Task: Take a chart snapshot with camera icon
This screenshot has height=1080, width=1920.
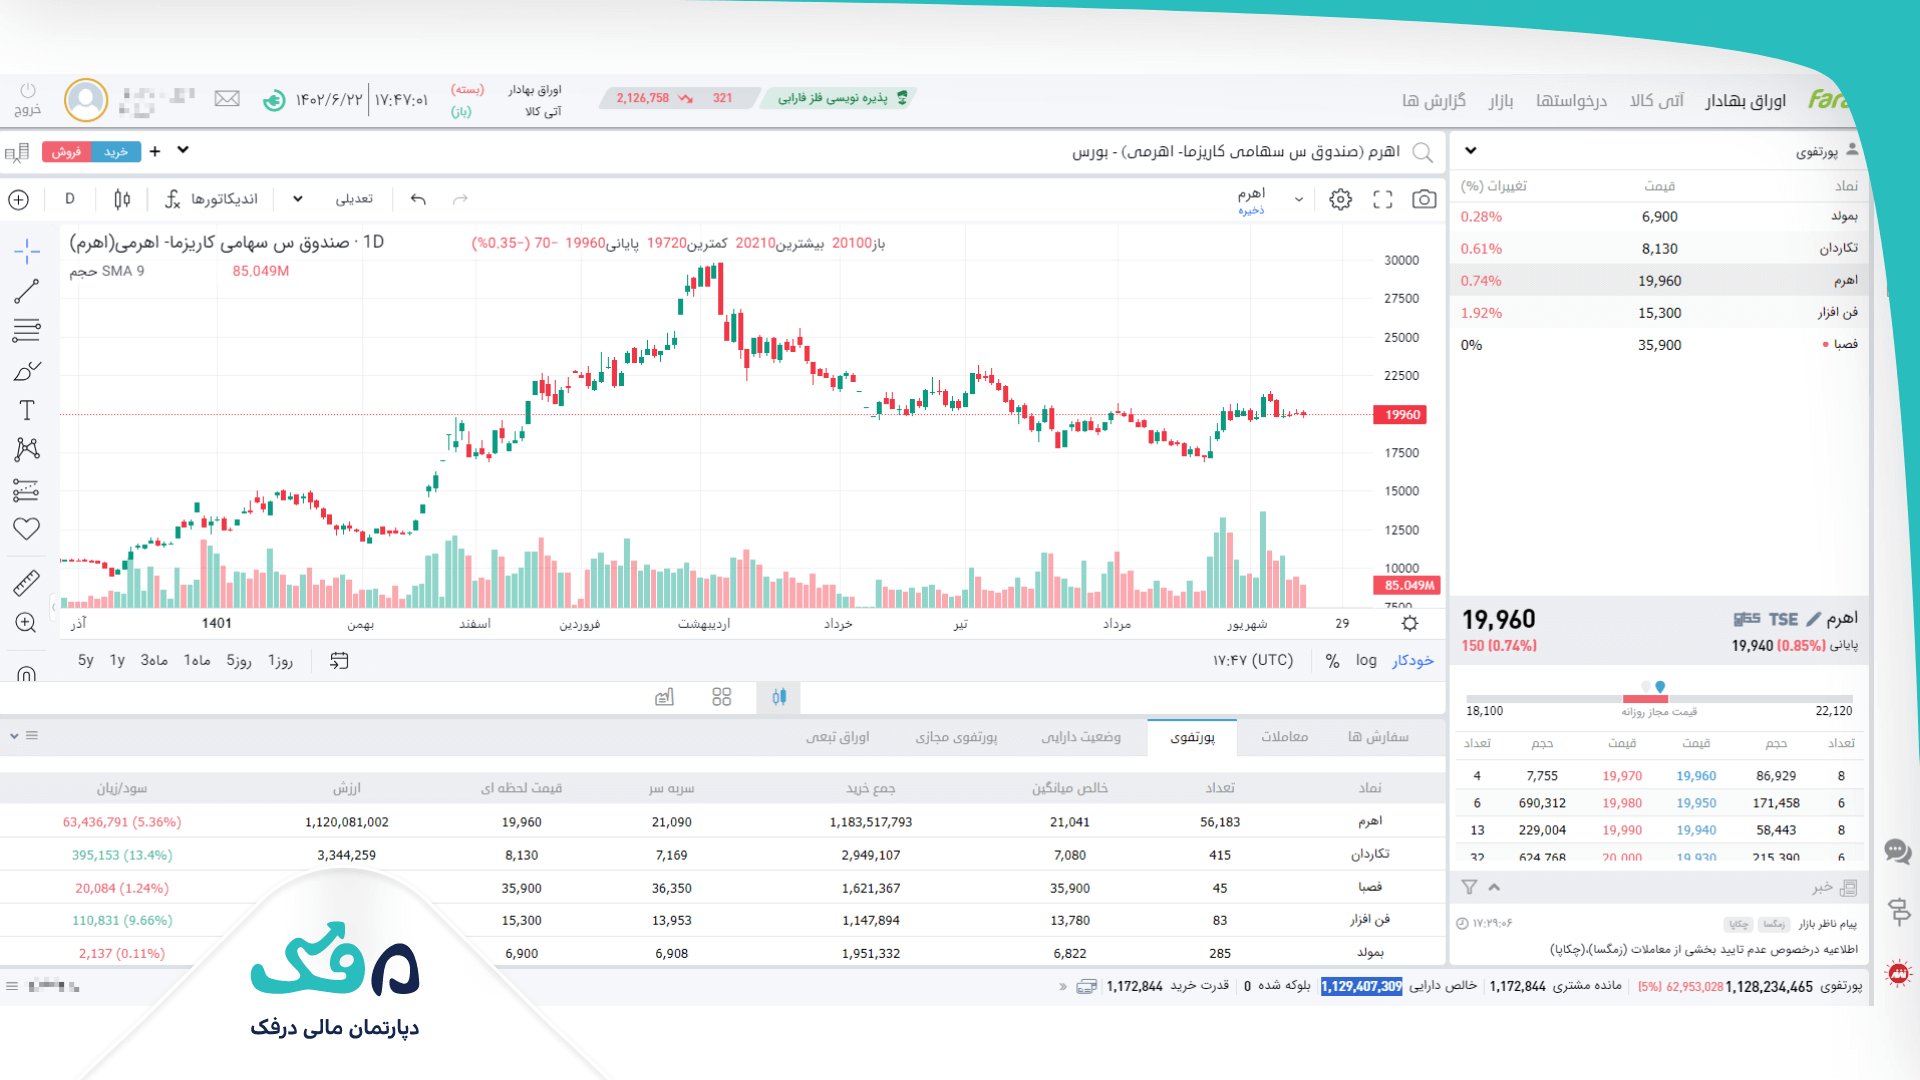Action: click(1424, 199)
